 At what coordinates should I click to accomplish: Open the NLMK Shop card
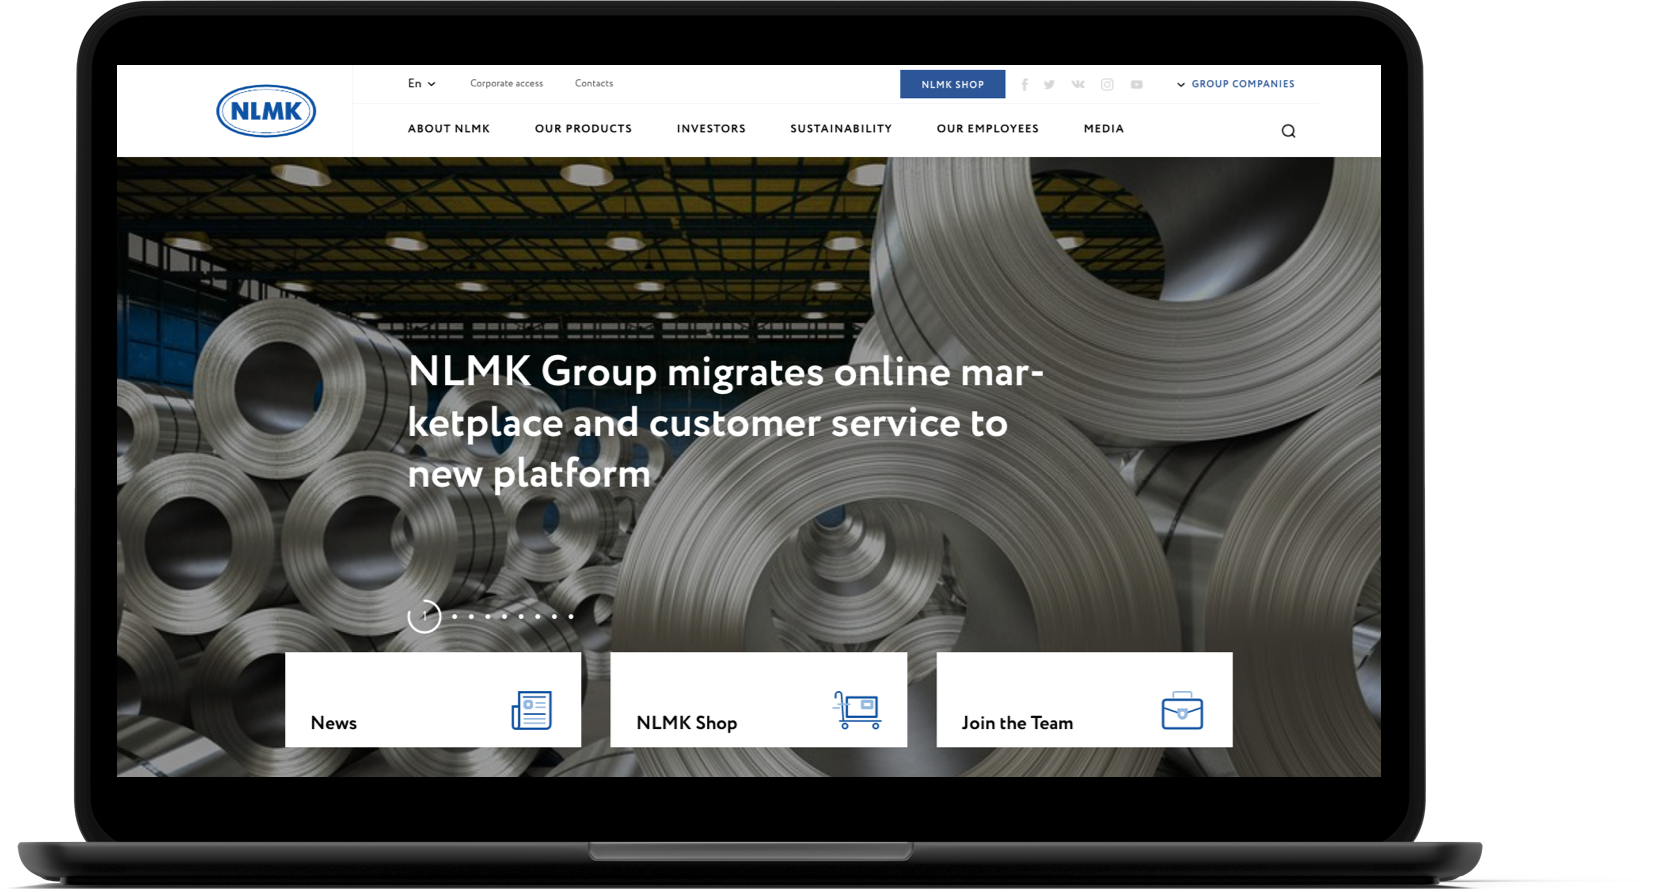tap(759, 700)
